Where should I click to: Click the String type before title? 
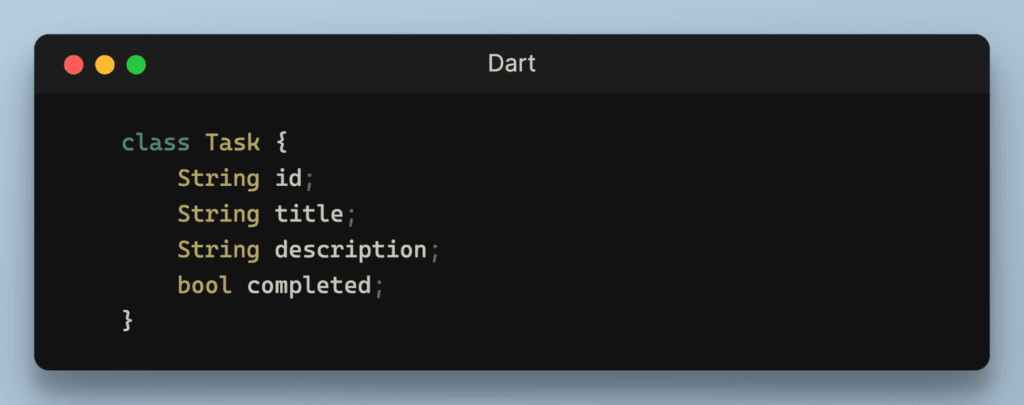(x=219, y=214)
